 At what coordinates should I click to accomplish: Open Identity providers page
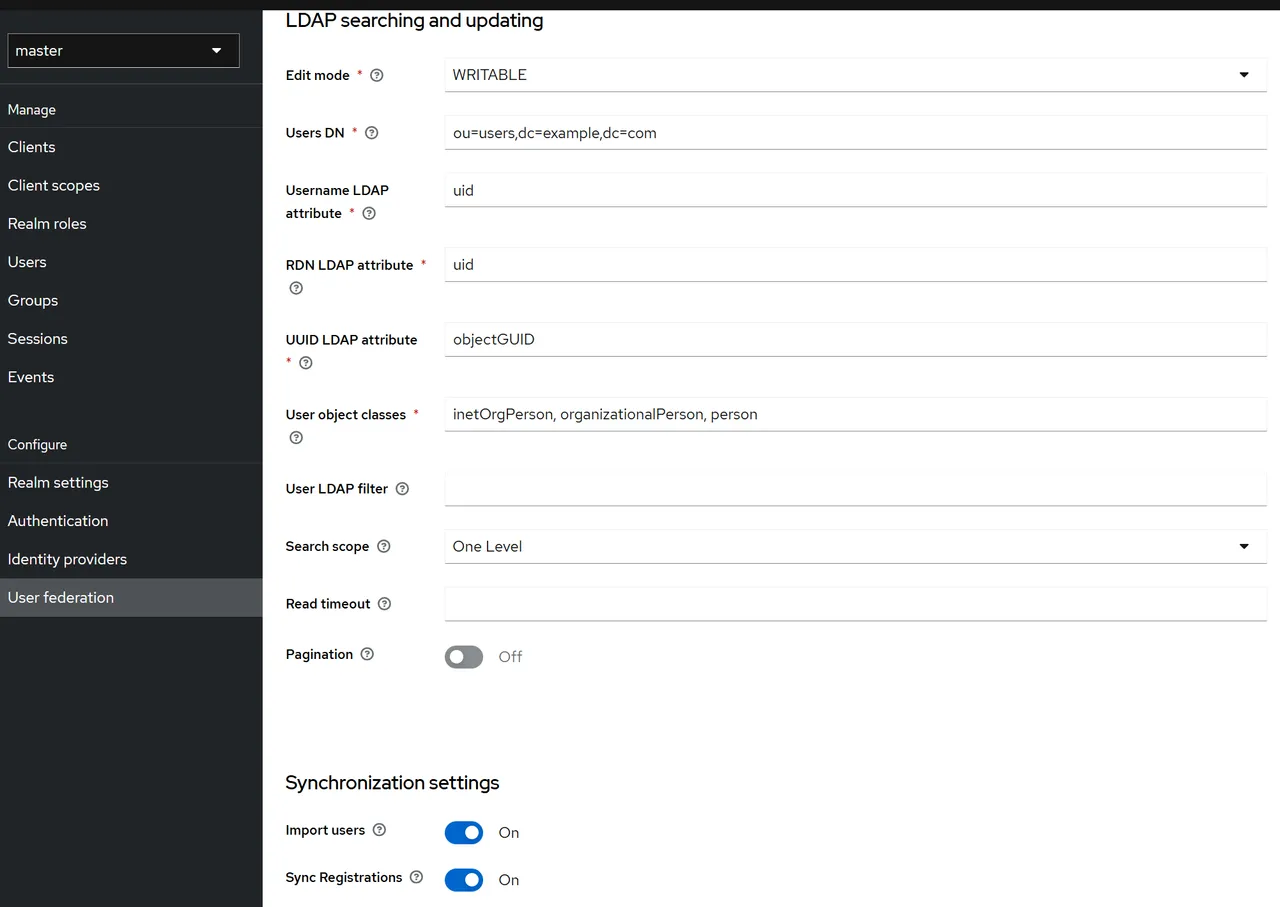131,559
